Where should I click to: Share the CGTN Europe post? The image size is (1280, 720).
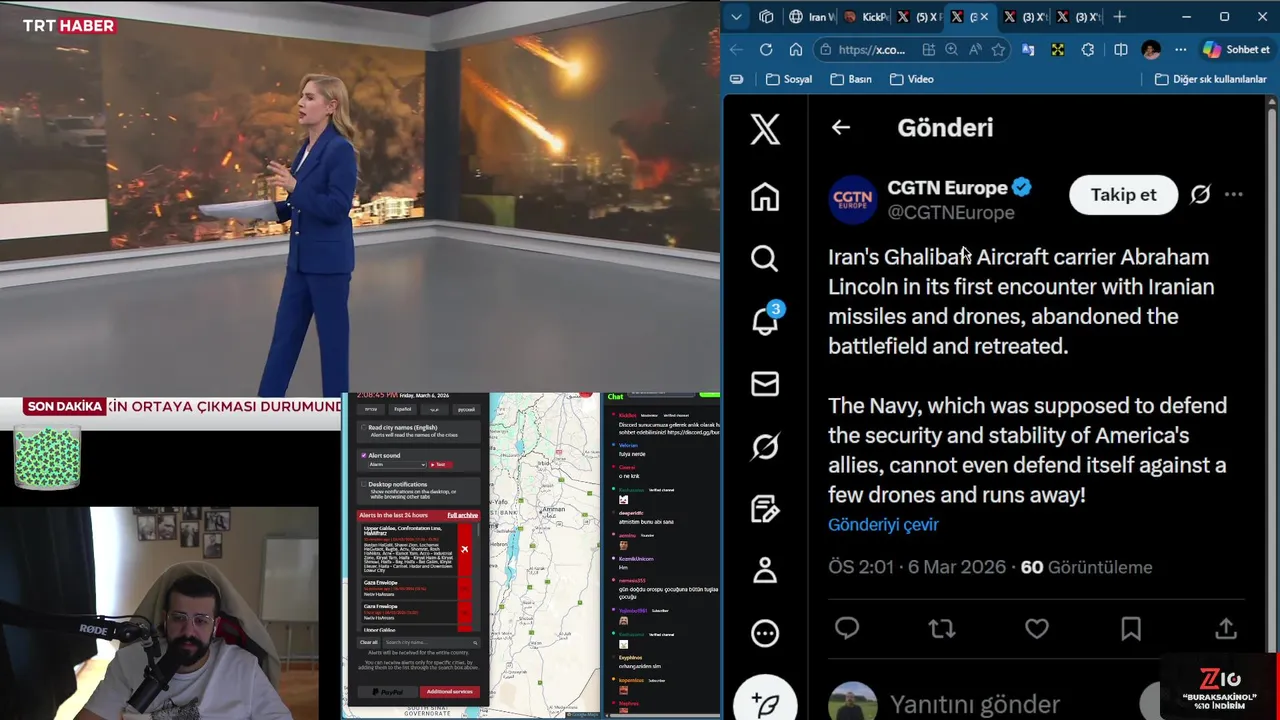[1226, 628]
